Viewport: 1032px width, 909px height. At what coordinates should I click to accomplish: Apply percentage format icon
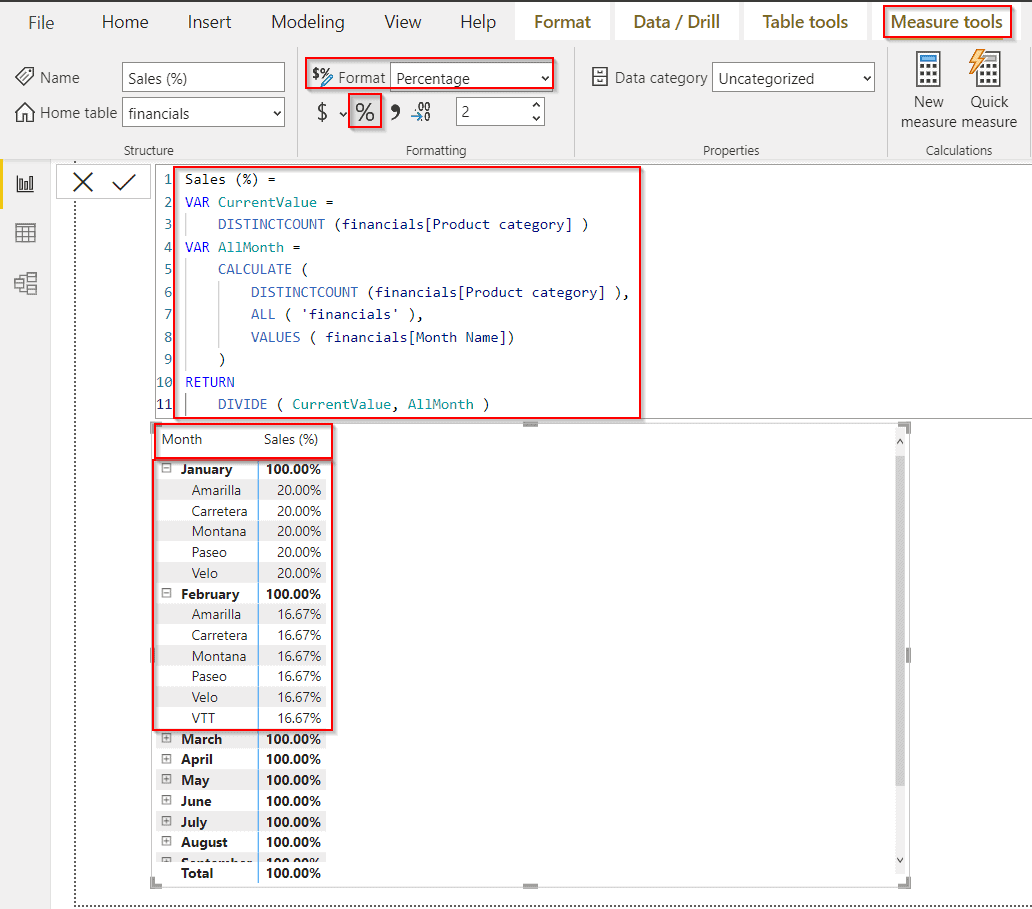click(x=365, y=112)
